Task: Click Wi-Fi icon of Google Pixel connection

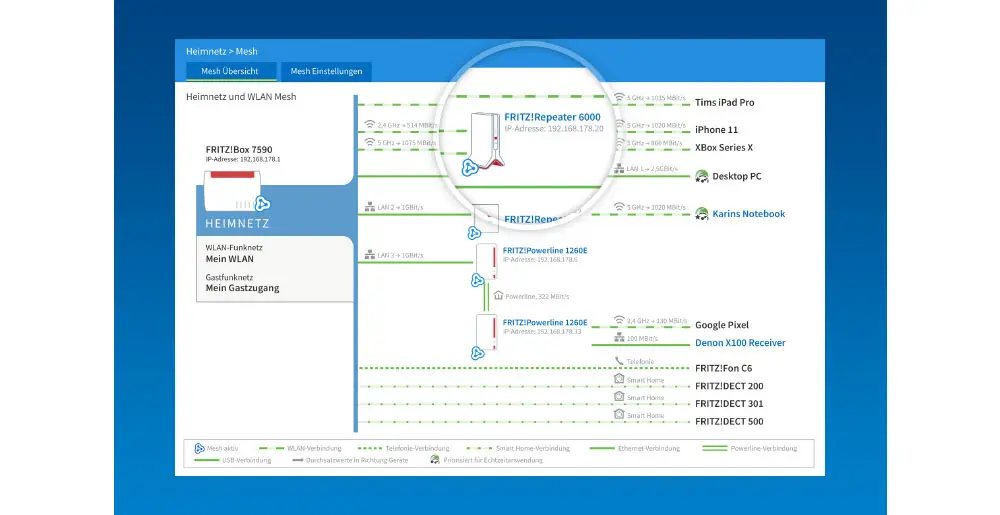Action: point(619,320)
